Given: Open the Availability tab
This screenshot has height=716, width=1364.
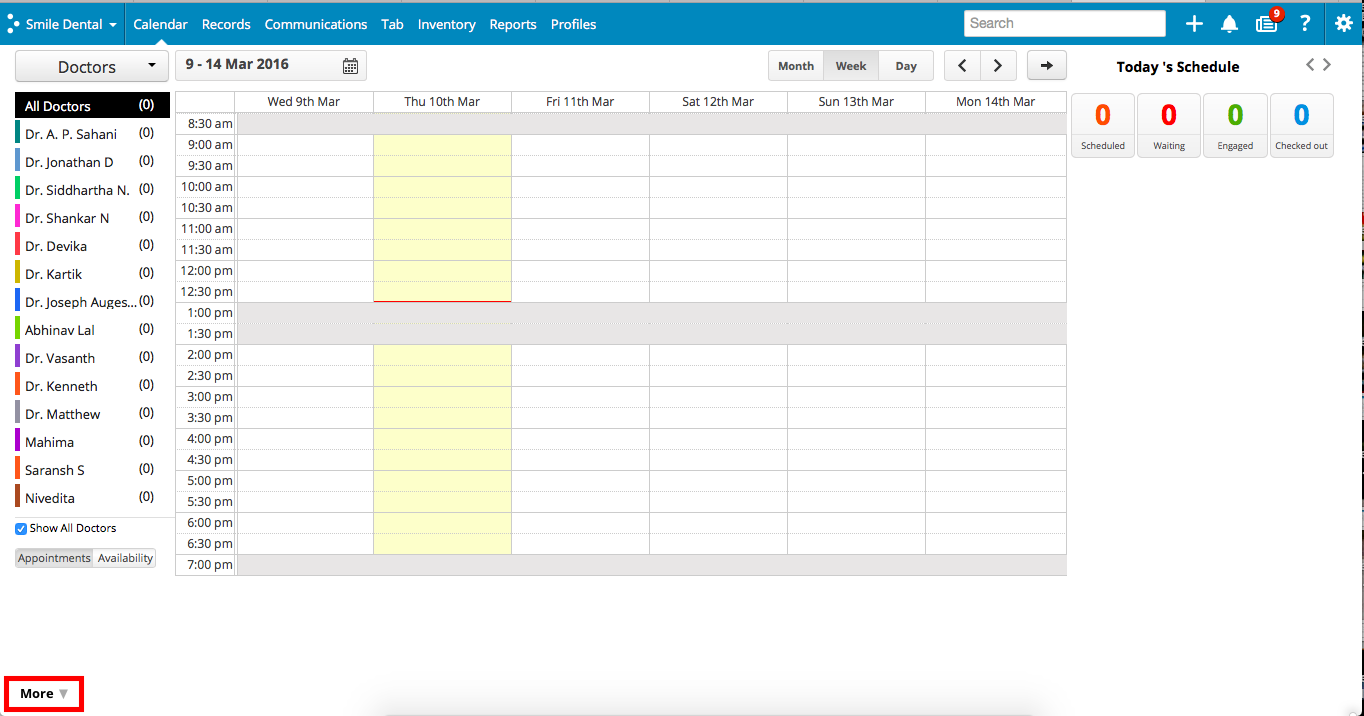Looking at the screenshot, I should click(x=124, y=557).
